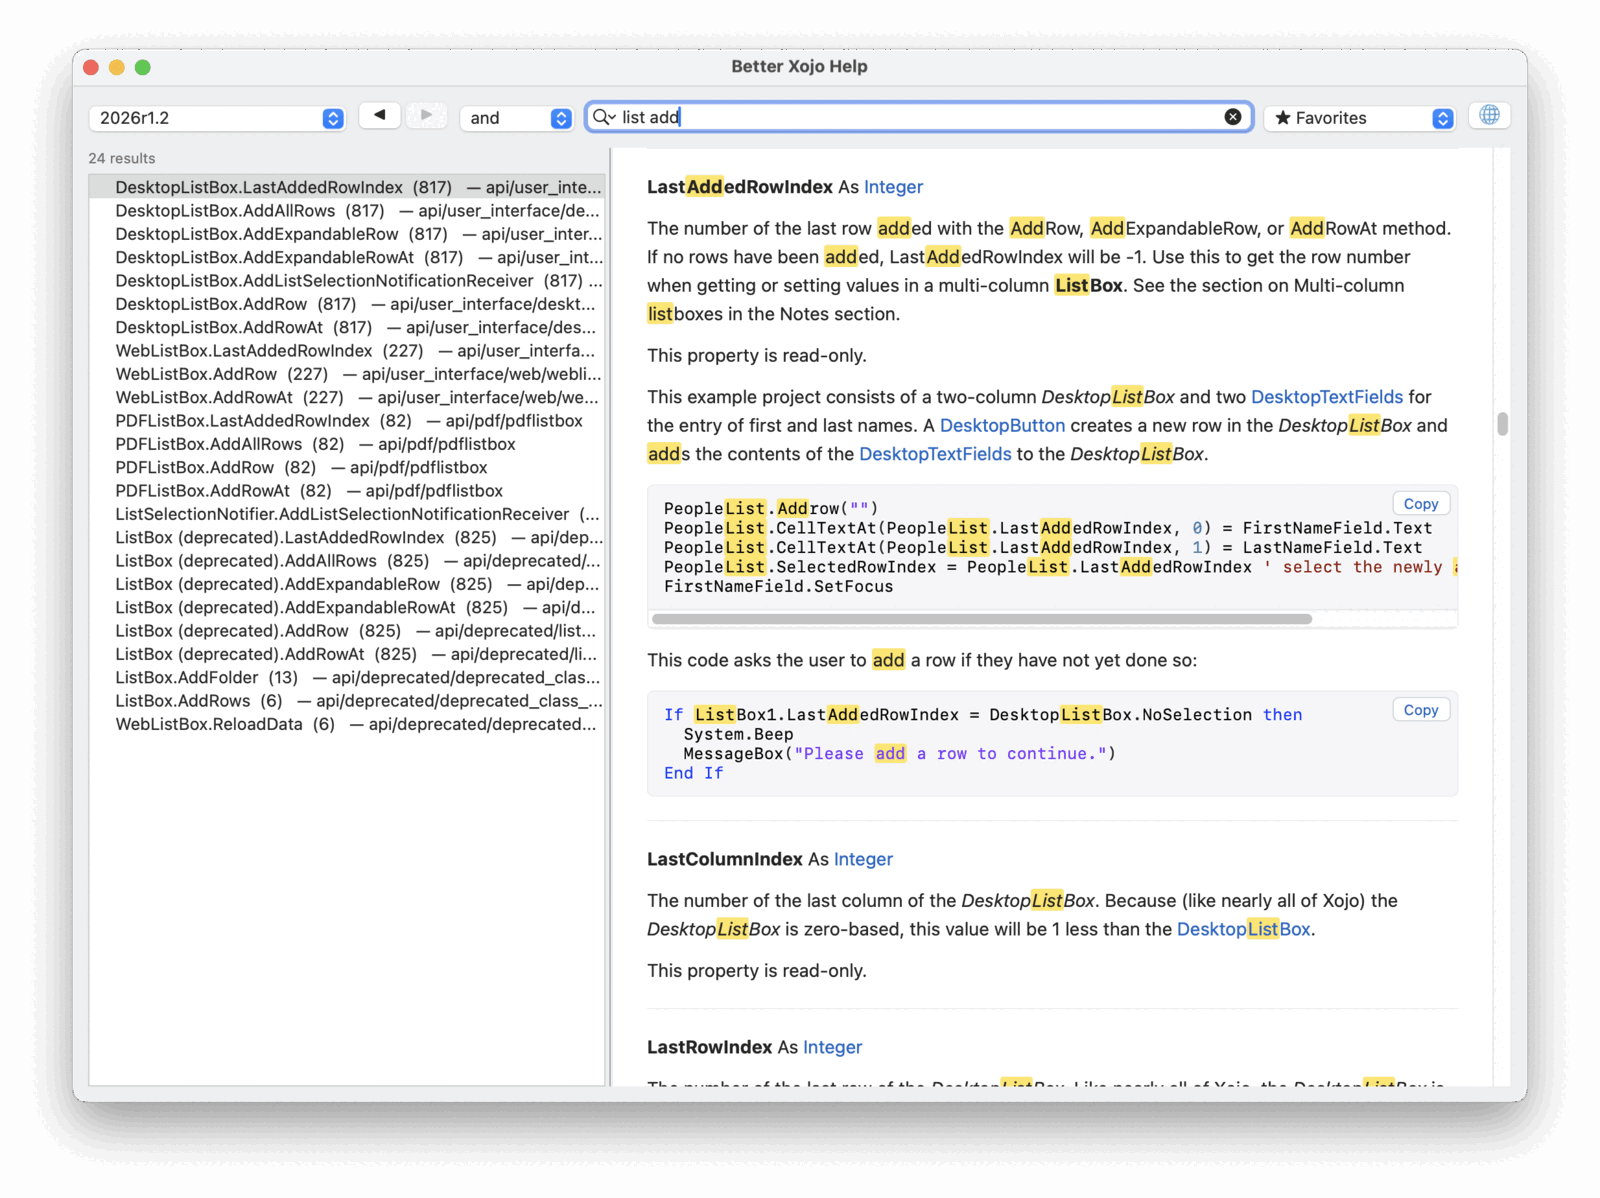Image resolution: width=1600 pixels, height=1198 pixels.
Task: Select result ListBox (deprecated).AddRowAt
Action: (x=347, y=654)
